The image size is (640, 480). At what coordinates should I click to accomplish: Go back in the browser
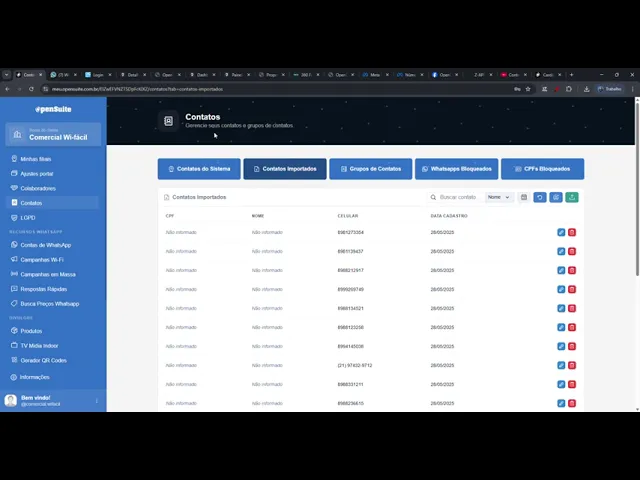point(7,89)
